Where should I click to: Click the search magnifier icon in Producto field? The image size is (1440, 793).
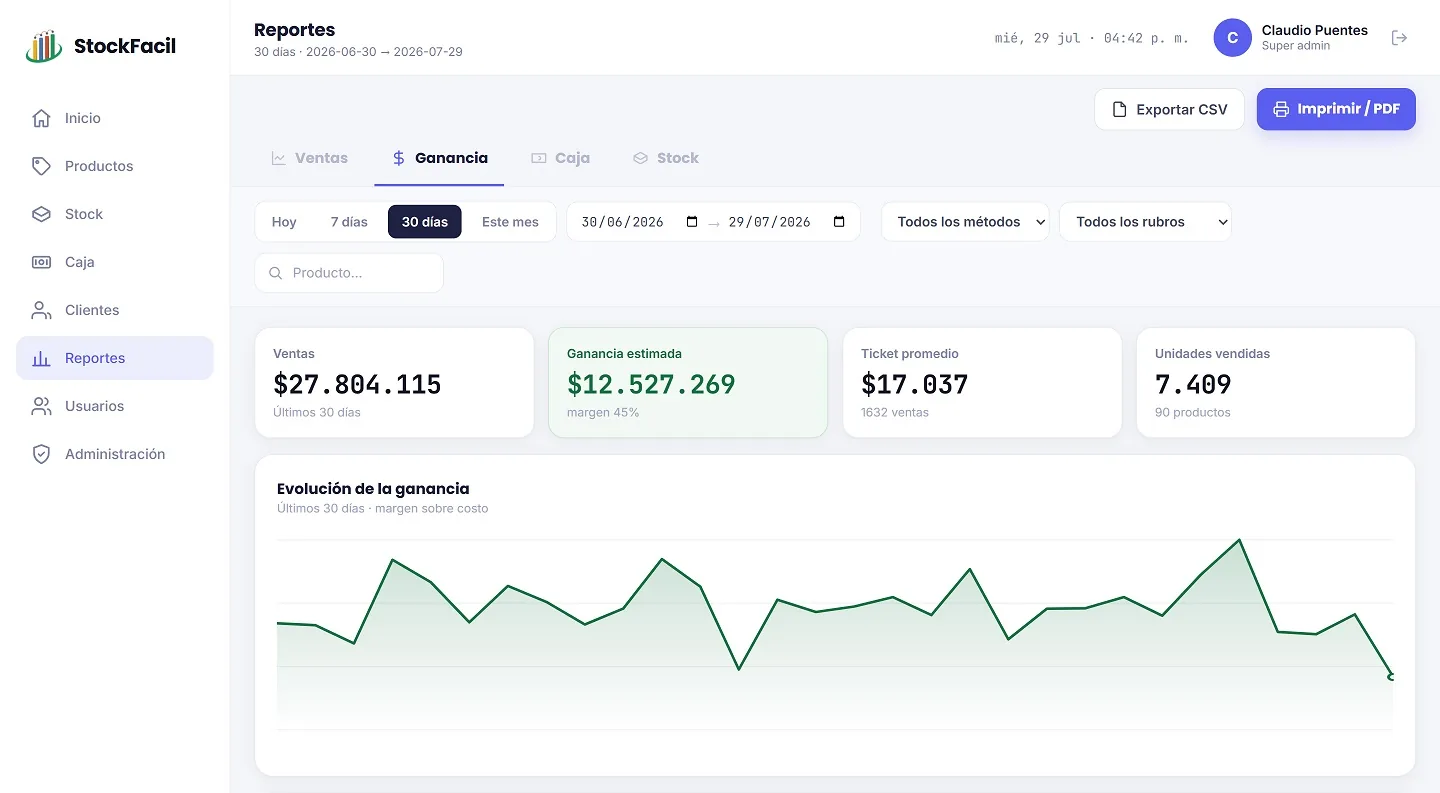[276, 273]
